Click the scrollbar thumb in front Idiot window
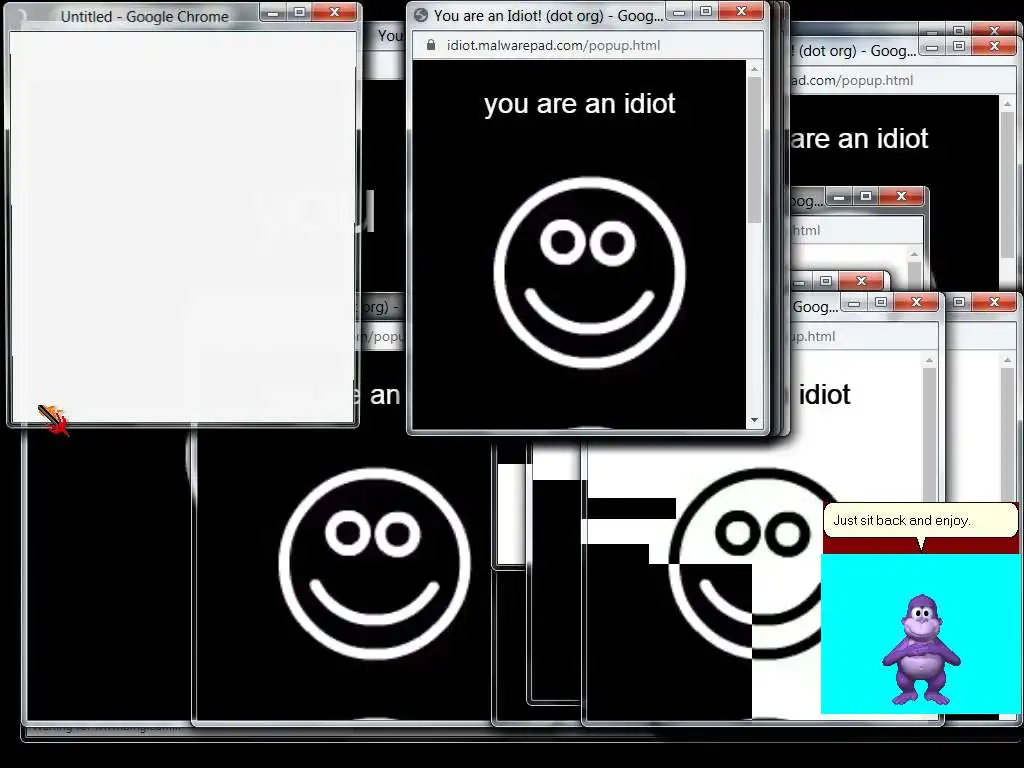 [x=755, y=150]
